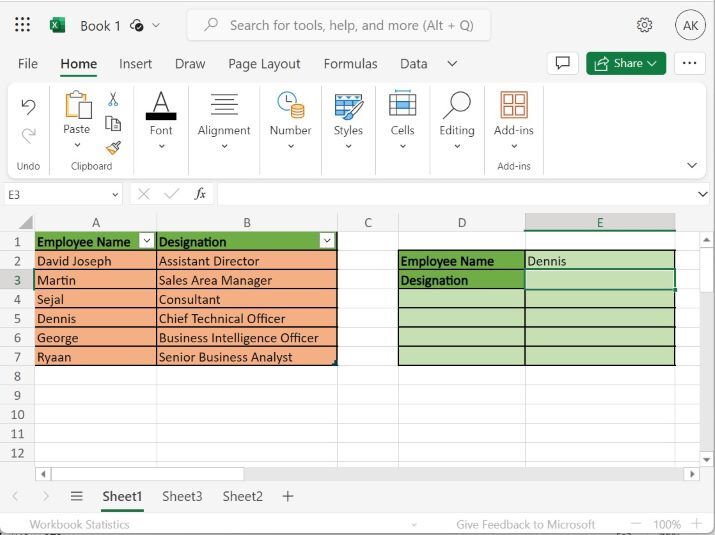Click the Copy icon
Image resolution: width=715 pixels, height=535 pixels.
point(113,124)
